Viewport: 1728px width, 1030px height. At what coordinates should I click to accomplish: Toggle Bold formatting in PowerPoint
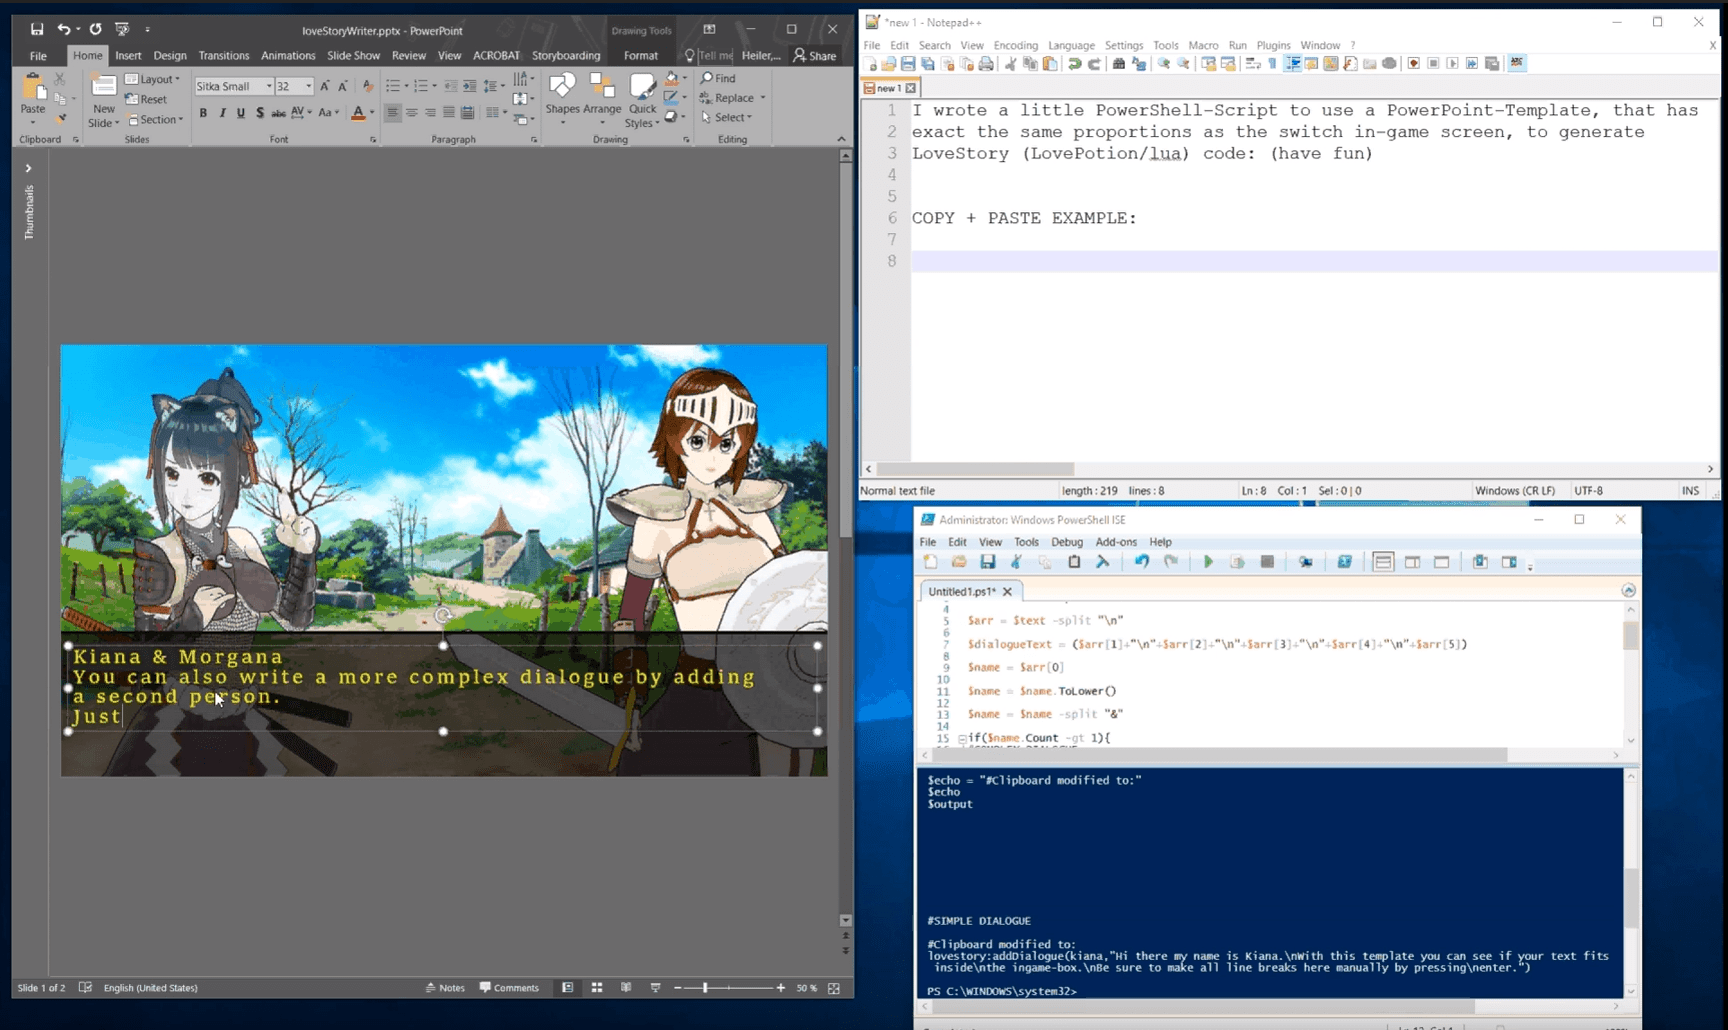tap(203, 113)
